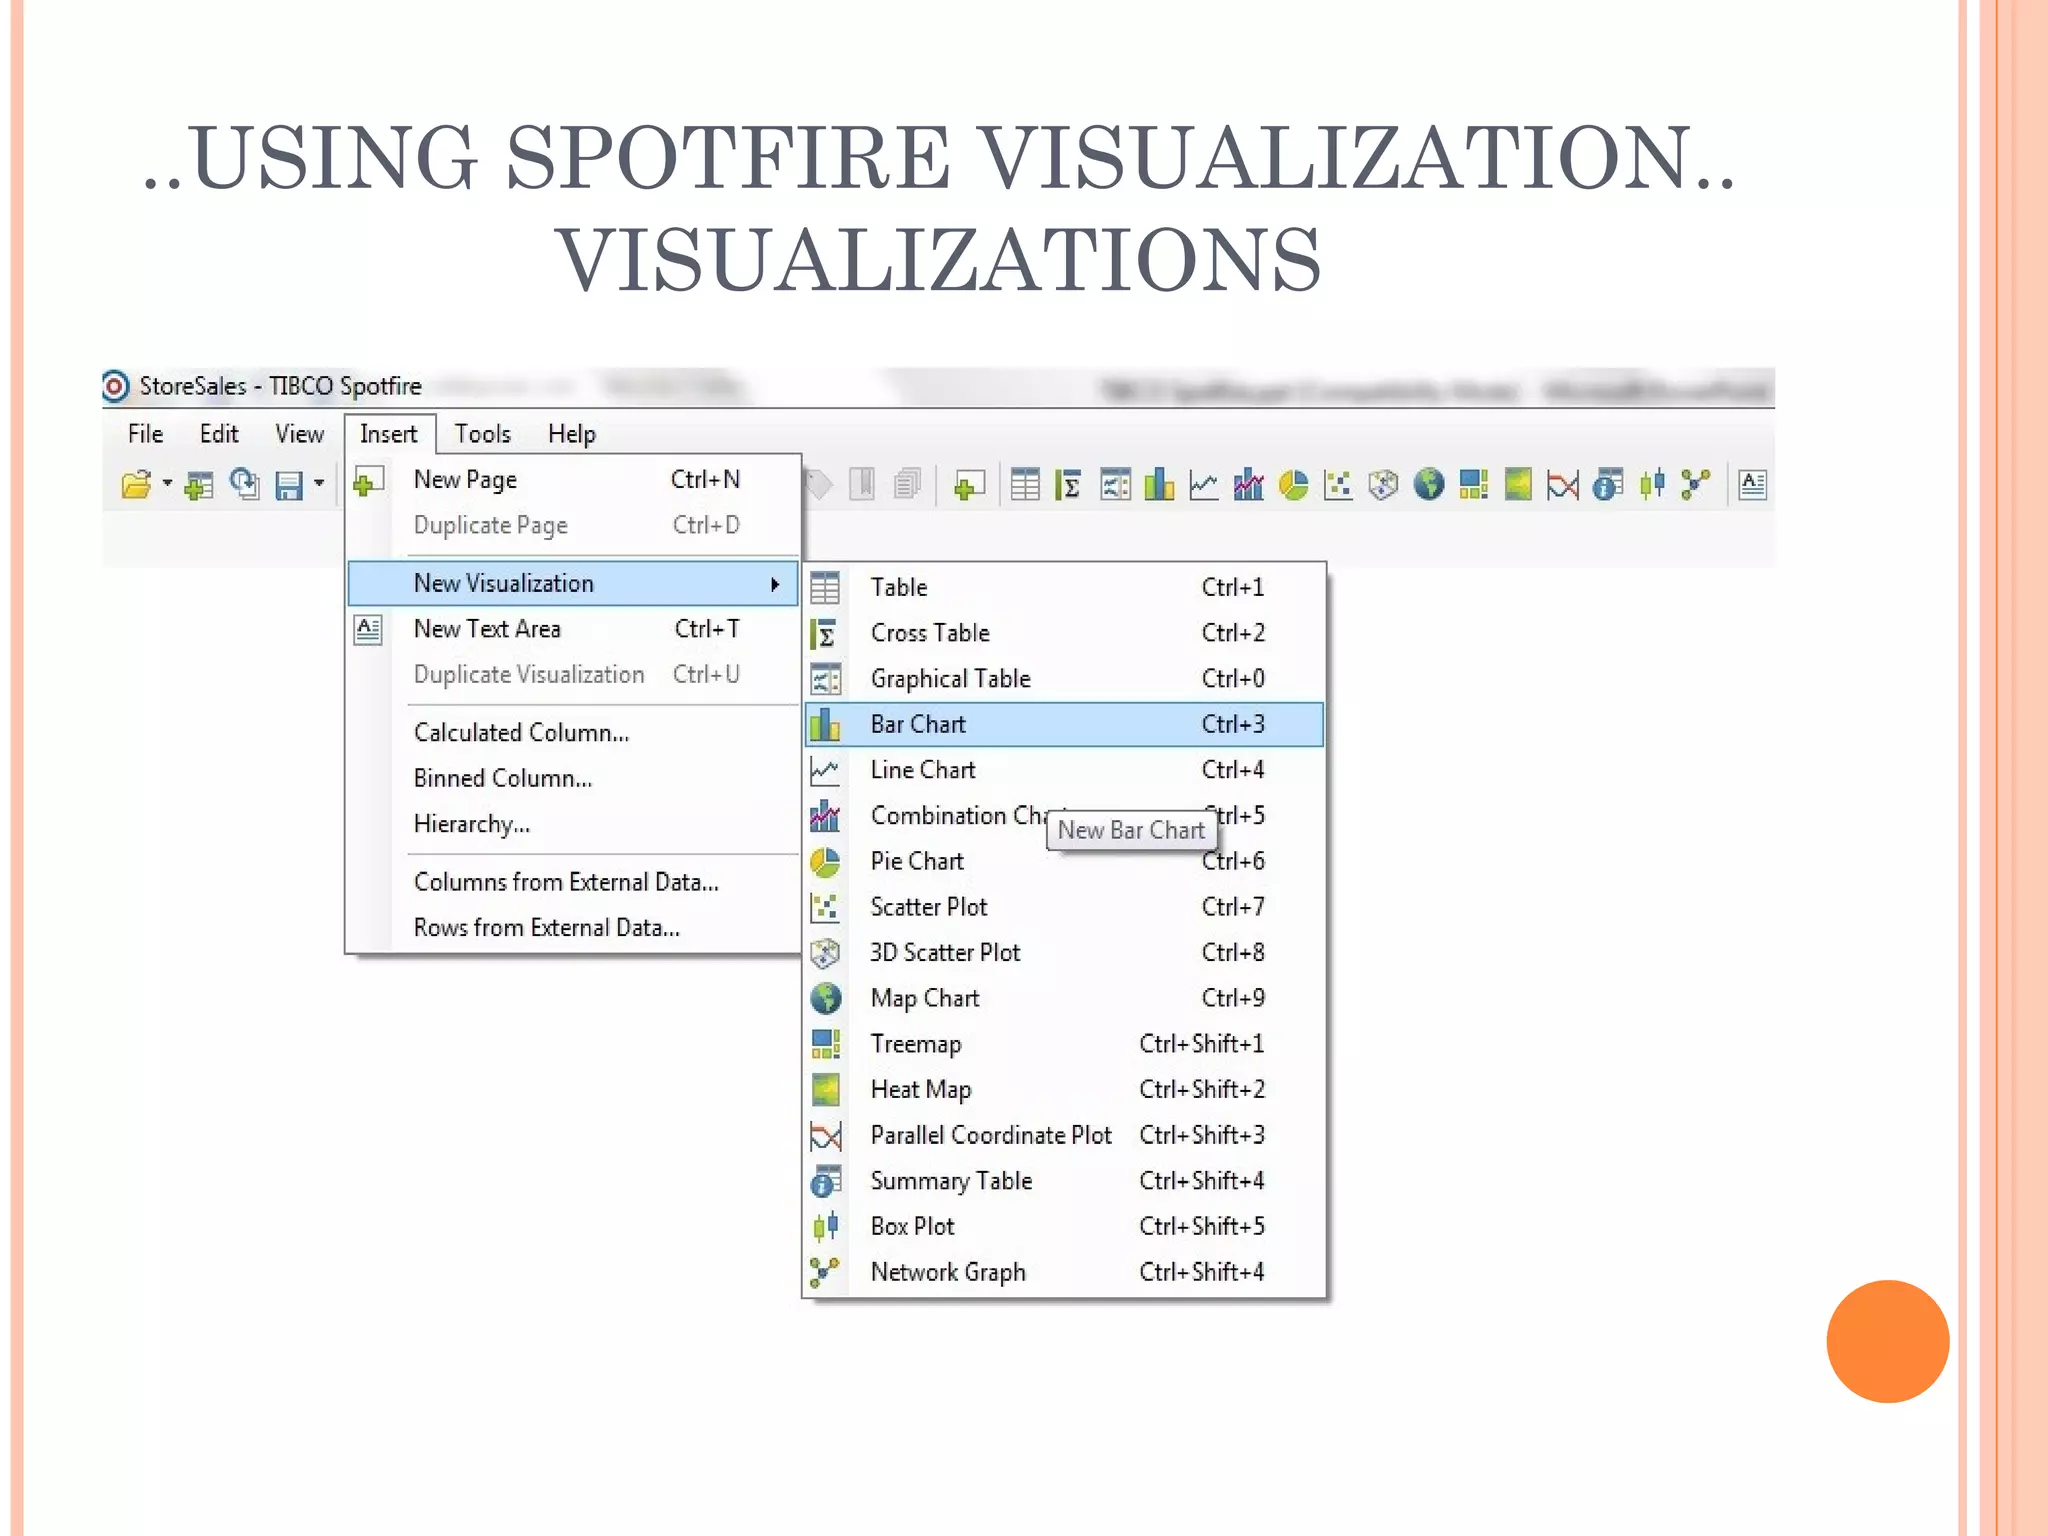Screen dimensions: 2048x1536
Task: Click the 3D Scatter Plot toolbar icon
Action: coord(1383,485)
